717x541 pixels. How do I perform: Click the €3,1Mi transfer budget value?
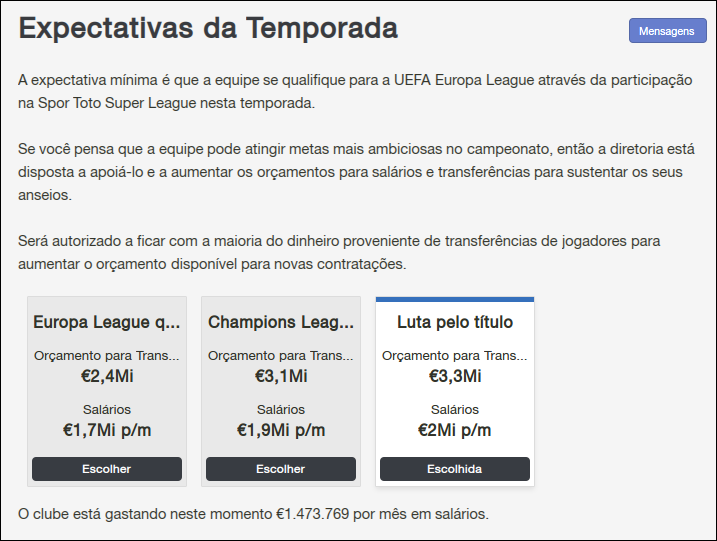click(281, 376)
